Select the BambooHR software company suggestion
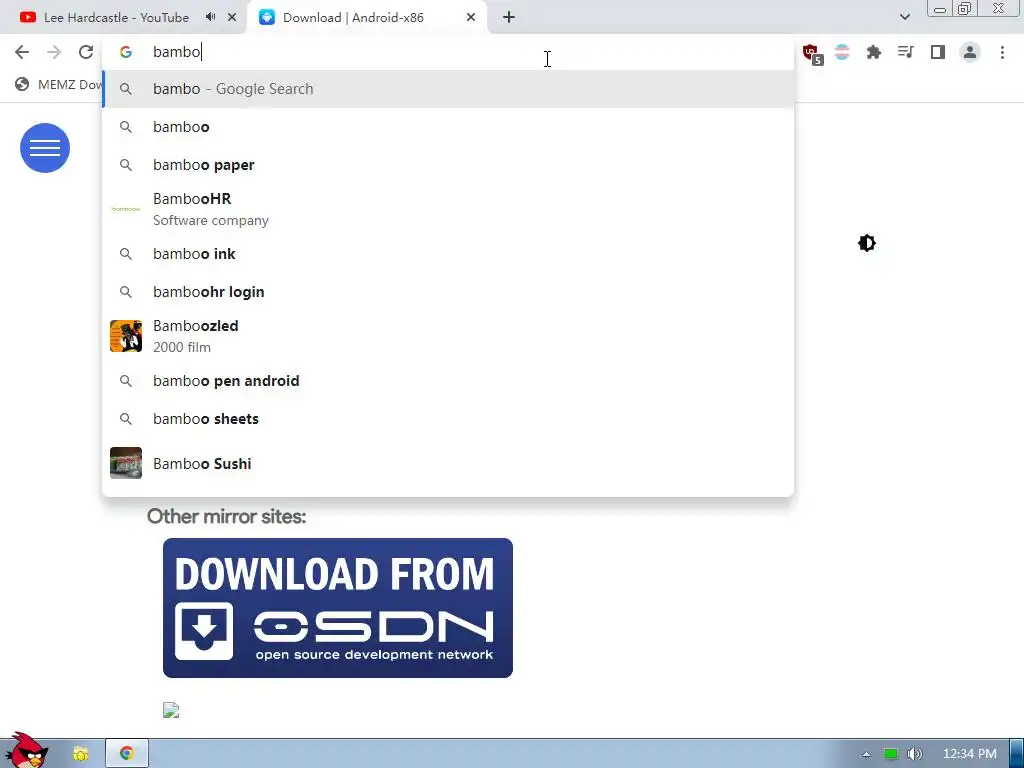The image size is (1024, 768). (449, 209)
